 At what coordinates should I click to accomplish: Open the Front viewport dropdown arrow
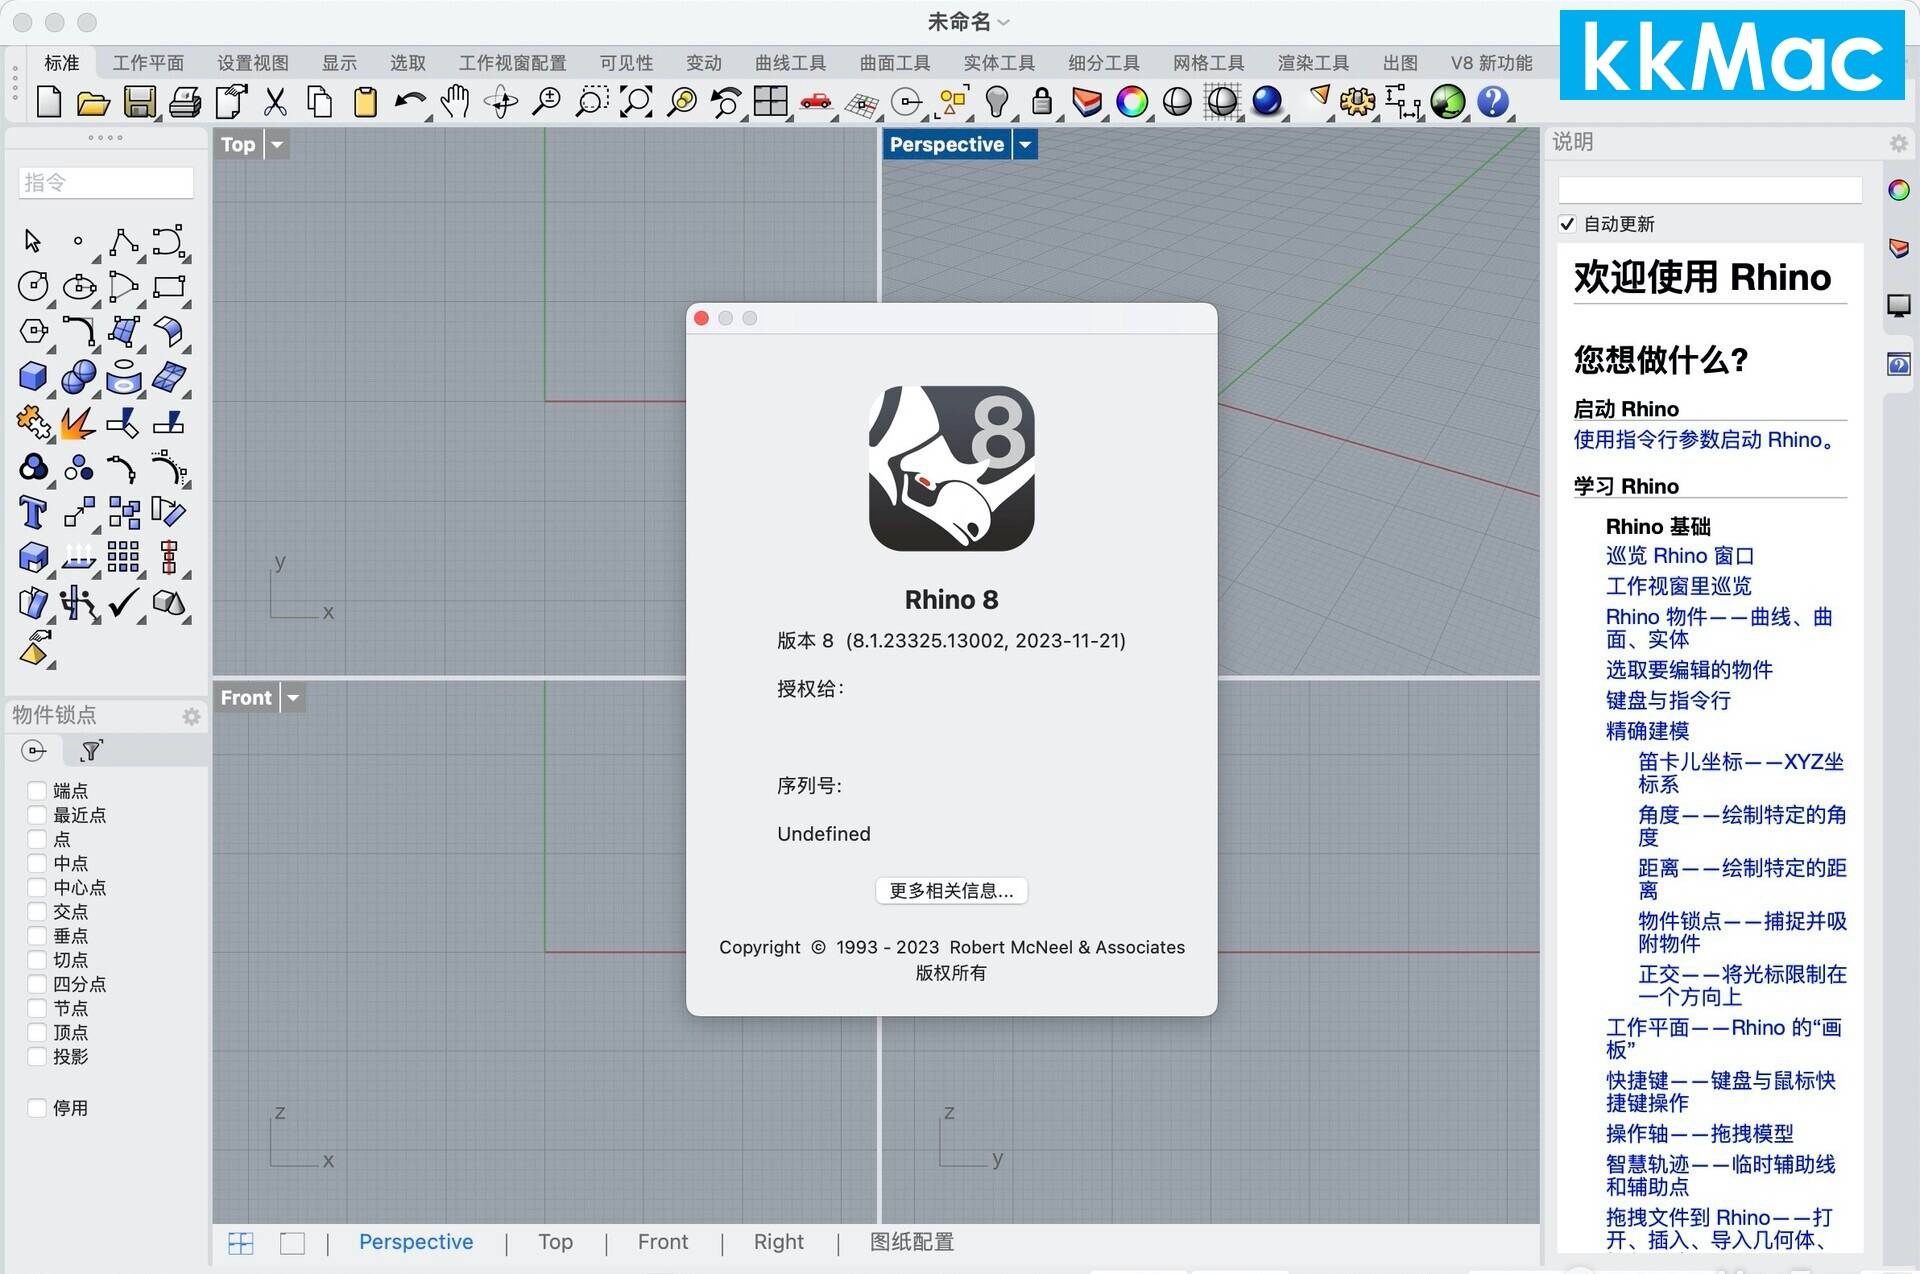click(293, 698)
